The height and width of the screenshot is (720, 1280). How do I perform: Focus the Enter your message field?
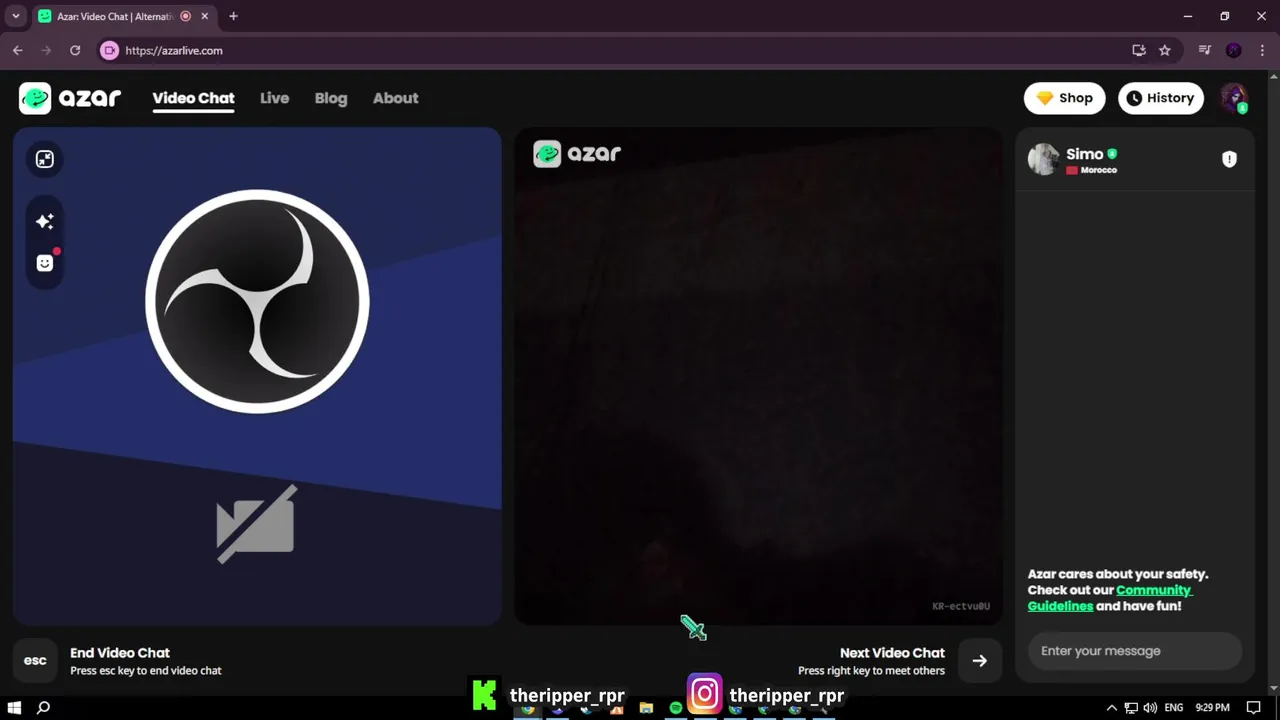[x=1134, y=651]
